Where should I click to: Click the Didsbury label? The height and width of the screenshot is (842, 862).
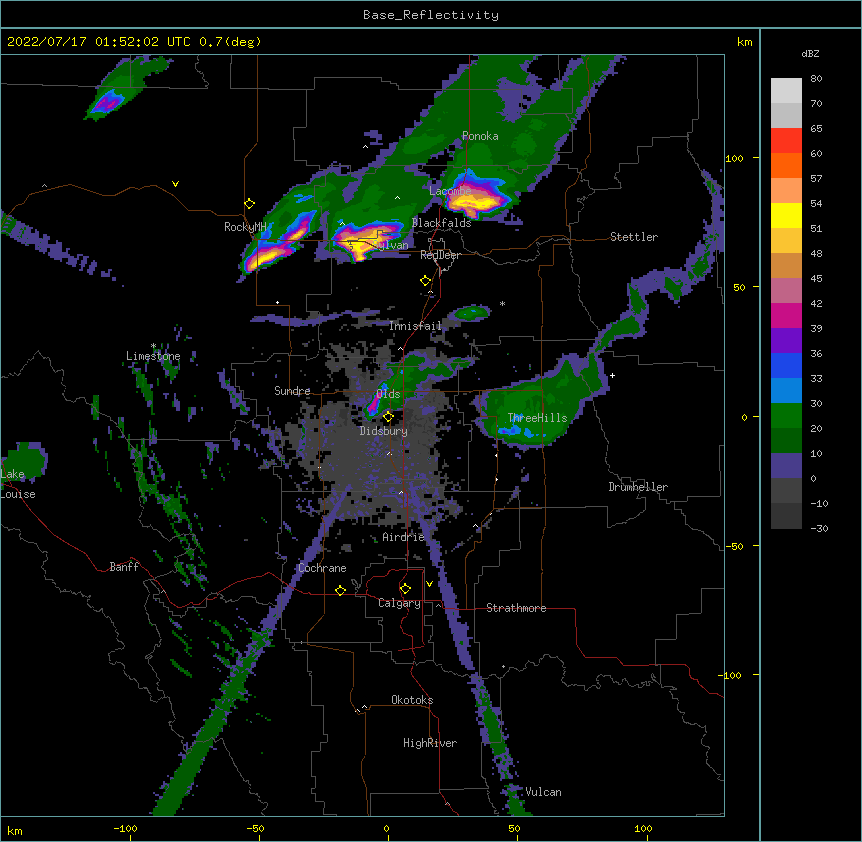pos(383,431)
